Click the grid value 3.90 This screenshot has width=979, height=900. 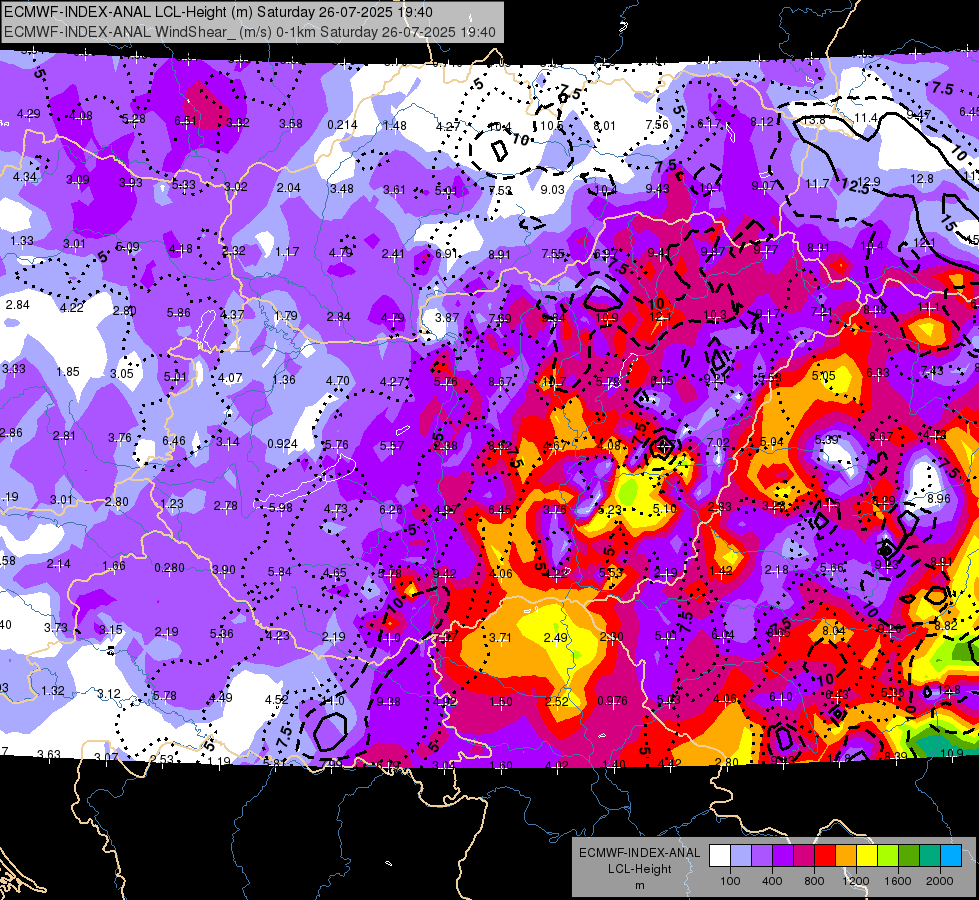[x=224, y=570]
